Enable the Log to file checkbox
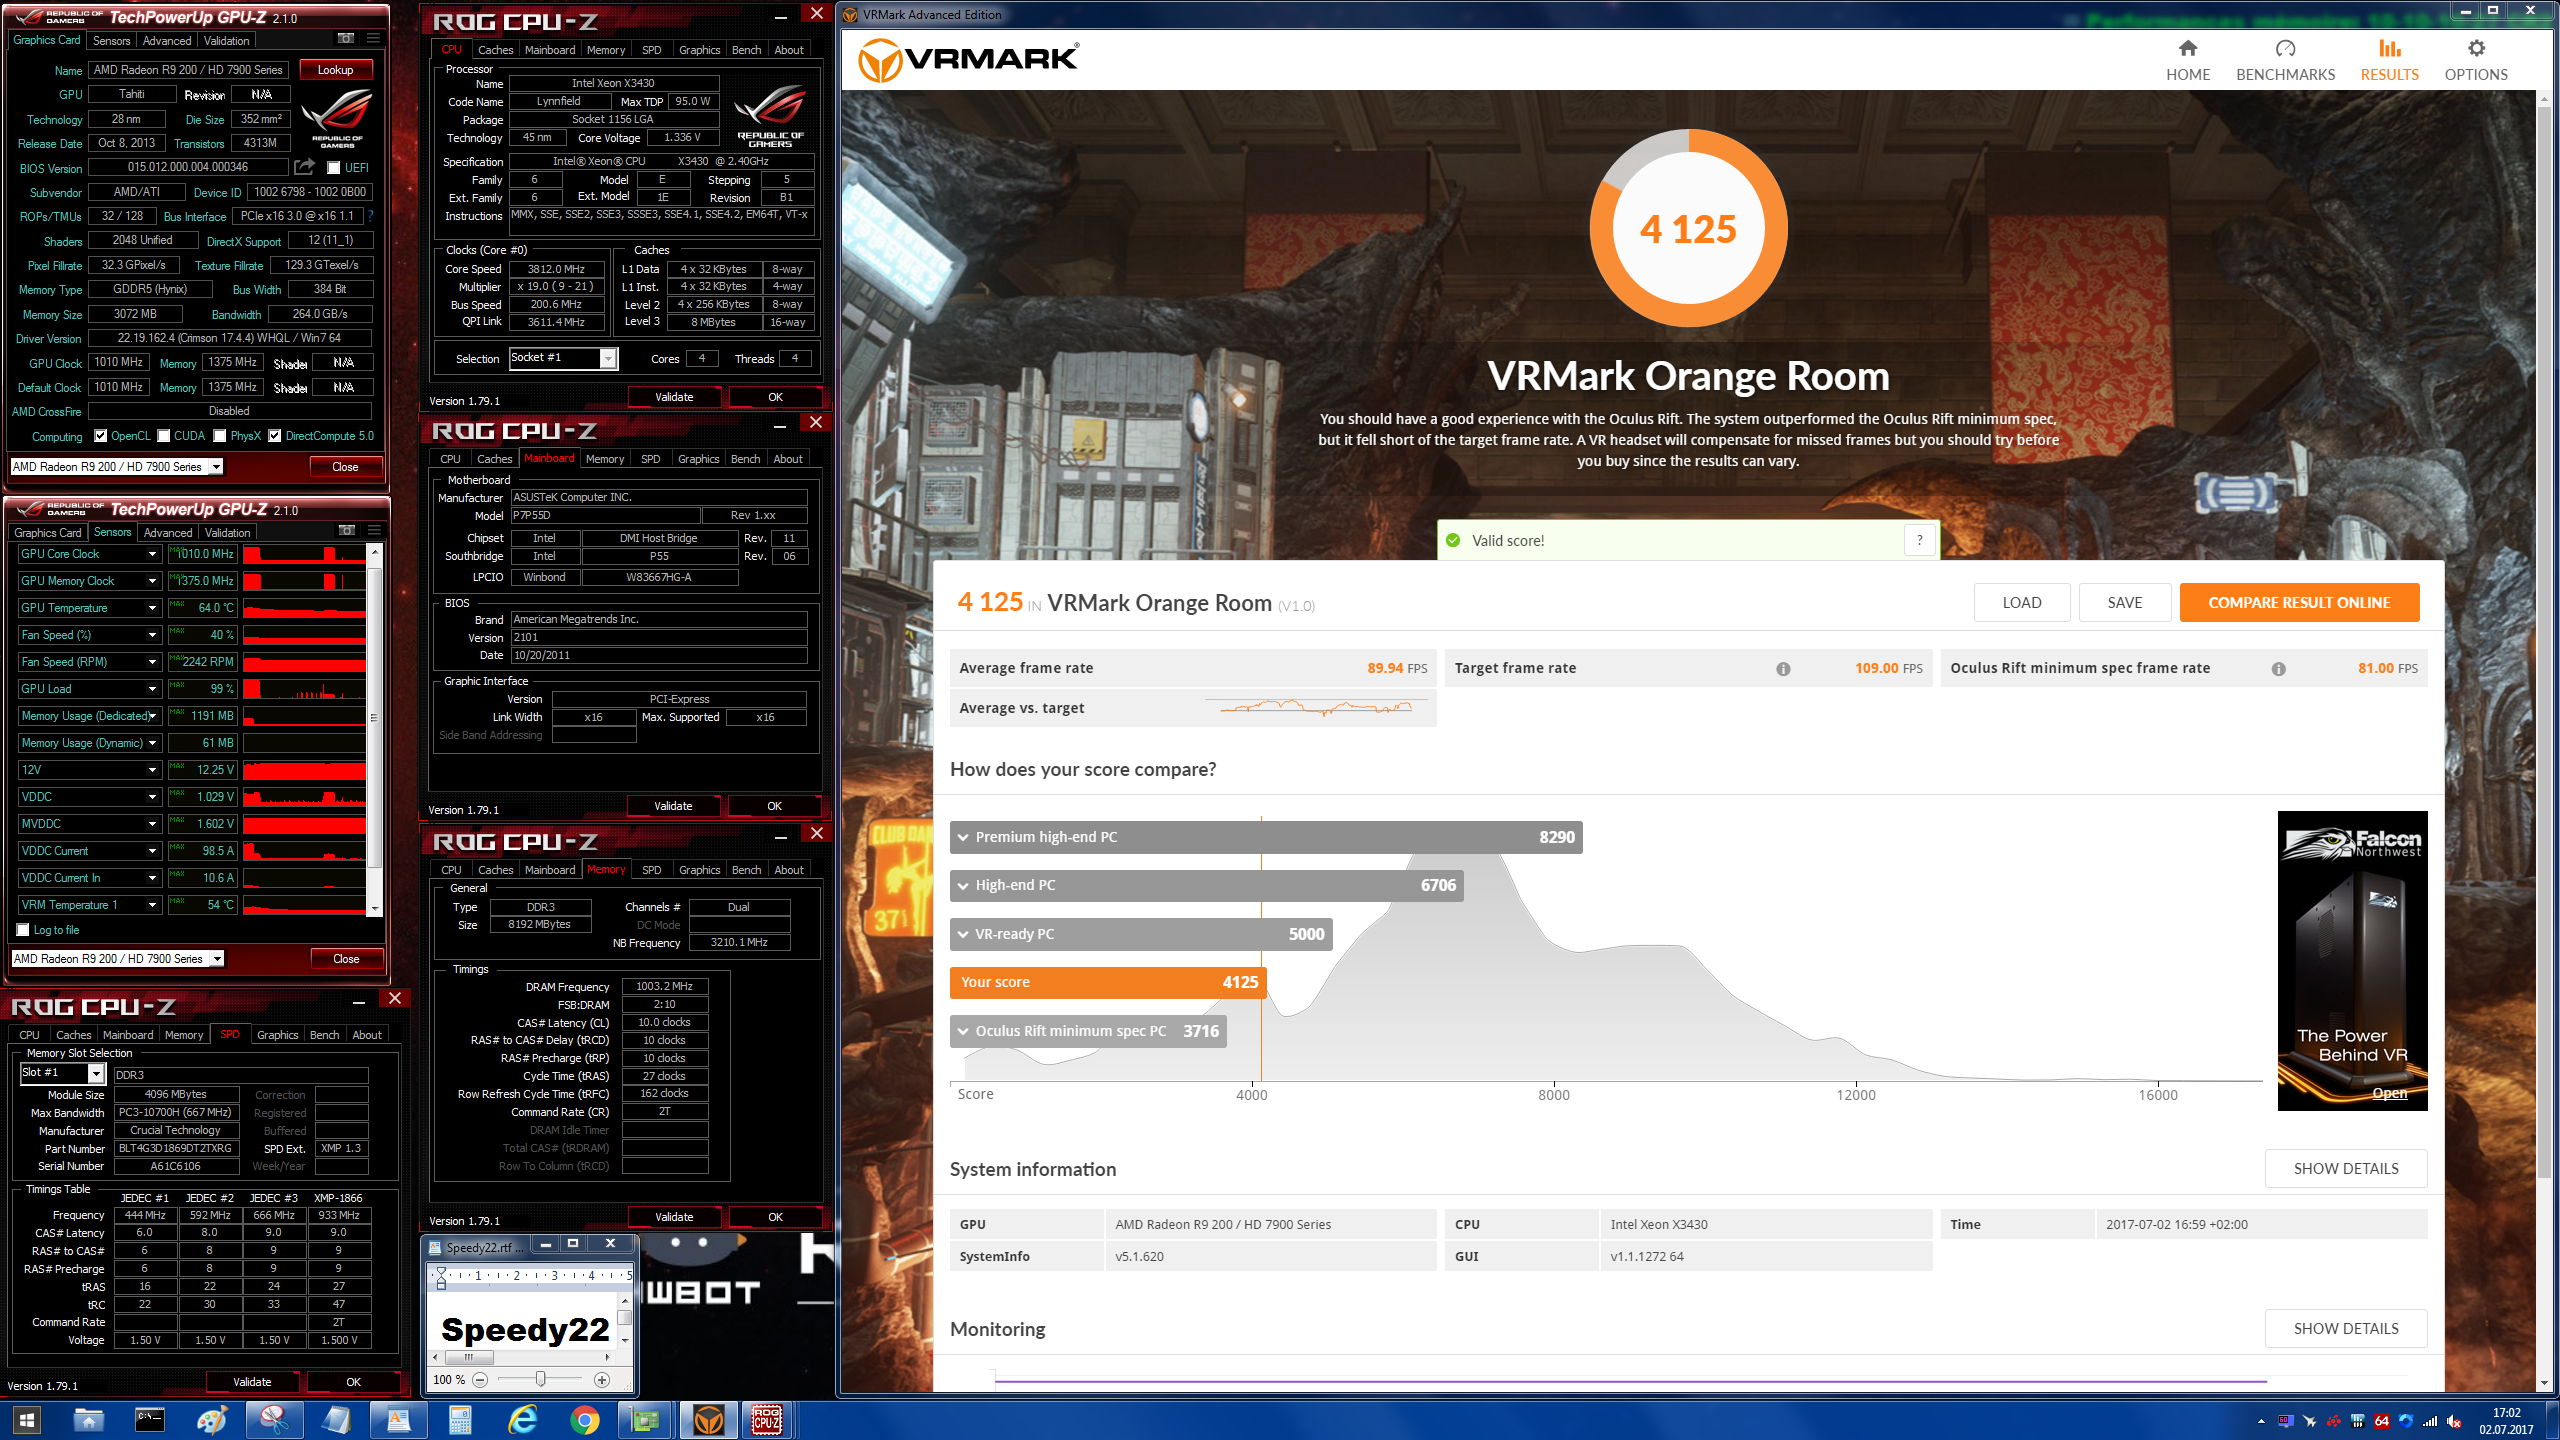Screen dimensions: 2560x1440 [23, 930]
